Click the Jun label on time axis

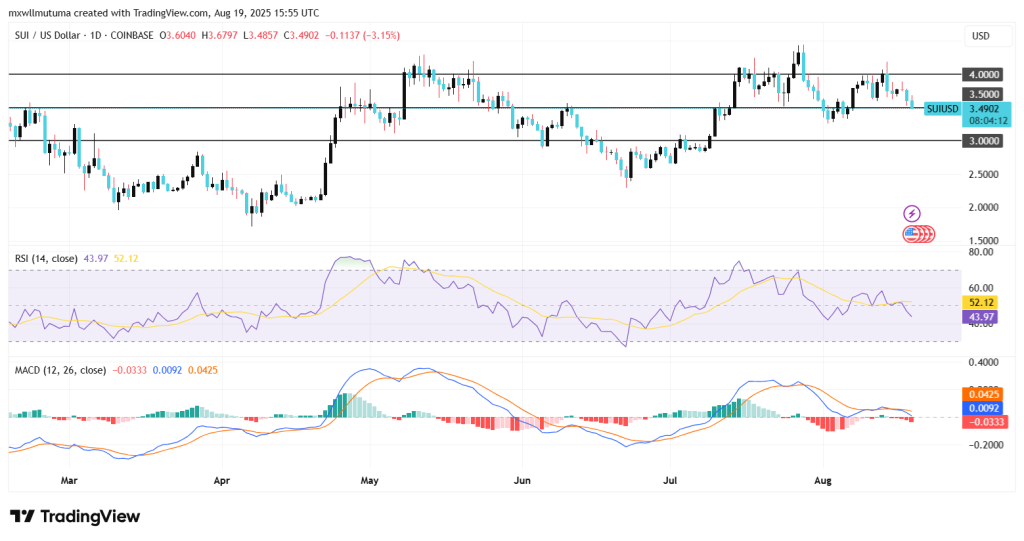pos(523,480)
